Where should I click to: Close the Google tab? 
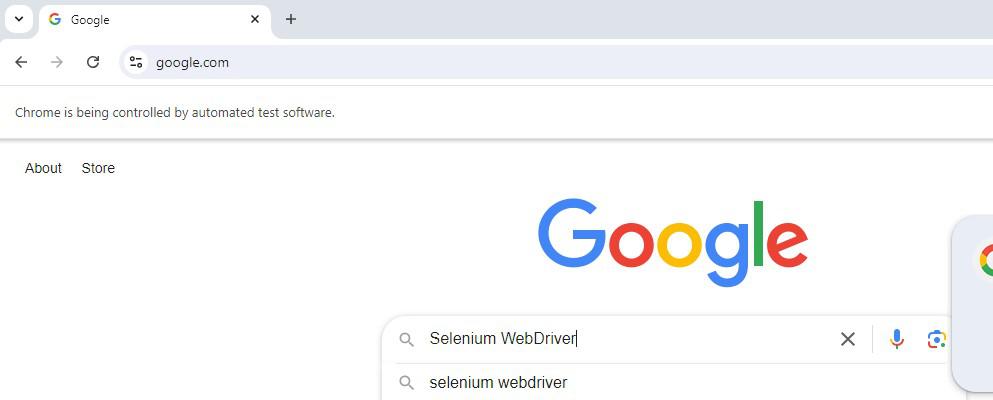[x=255, y=19]
